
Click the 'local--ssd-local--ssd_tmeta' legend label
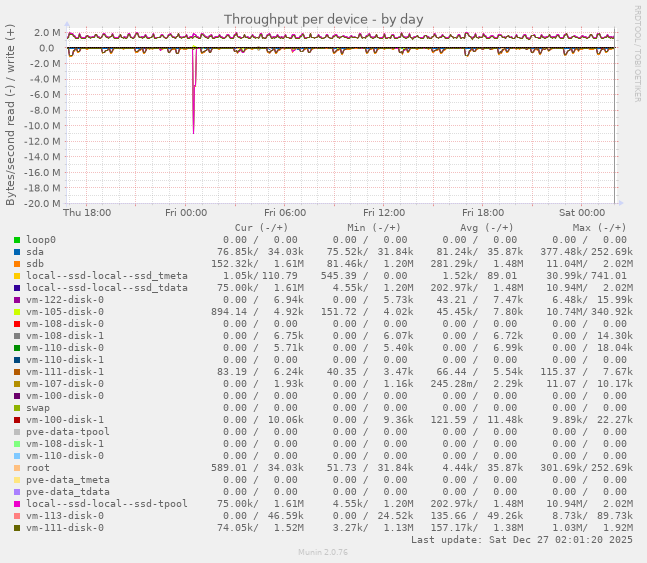pos(107,276)
